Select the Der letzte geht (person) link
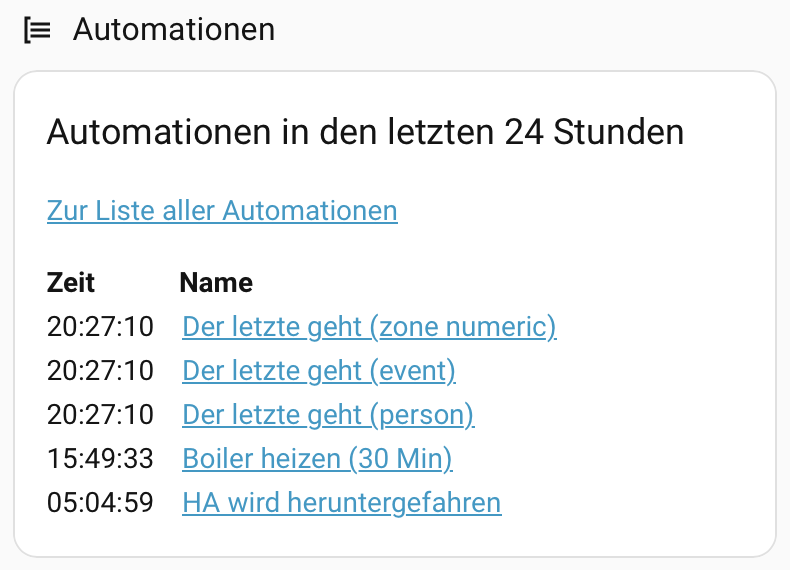The height and width of the screenshot is (570, 790). coord(328,415)
